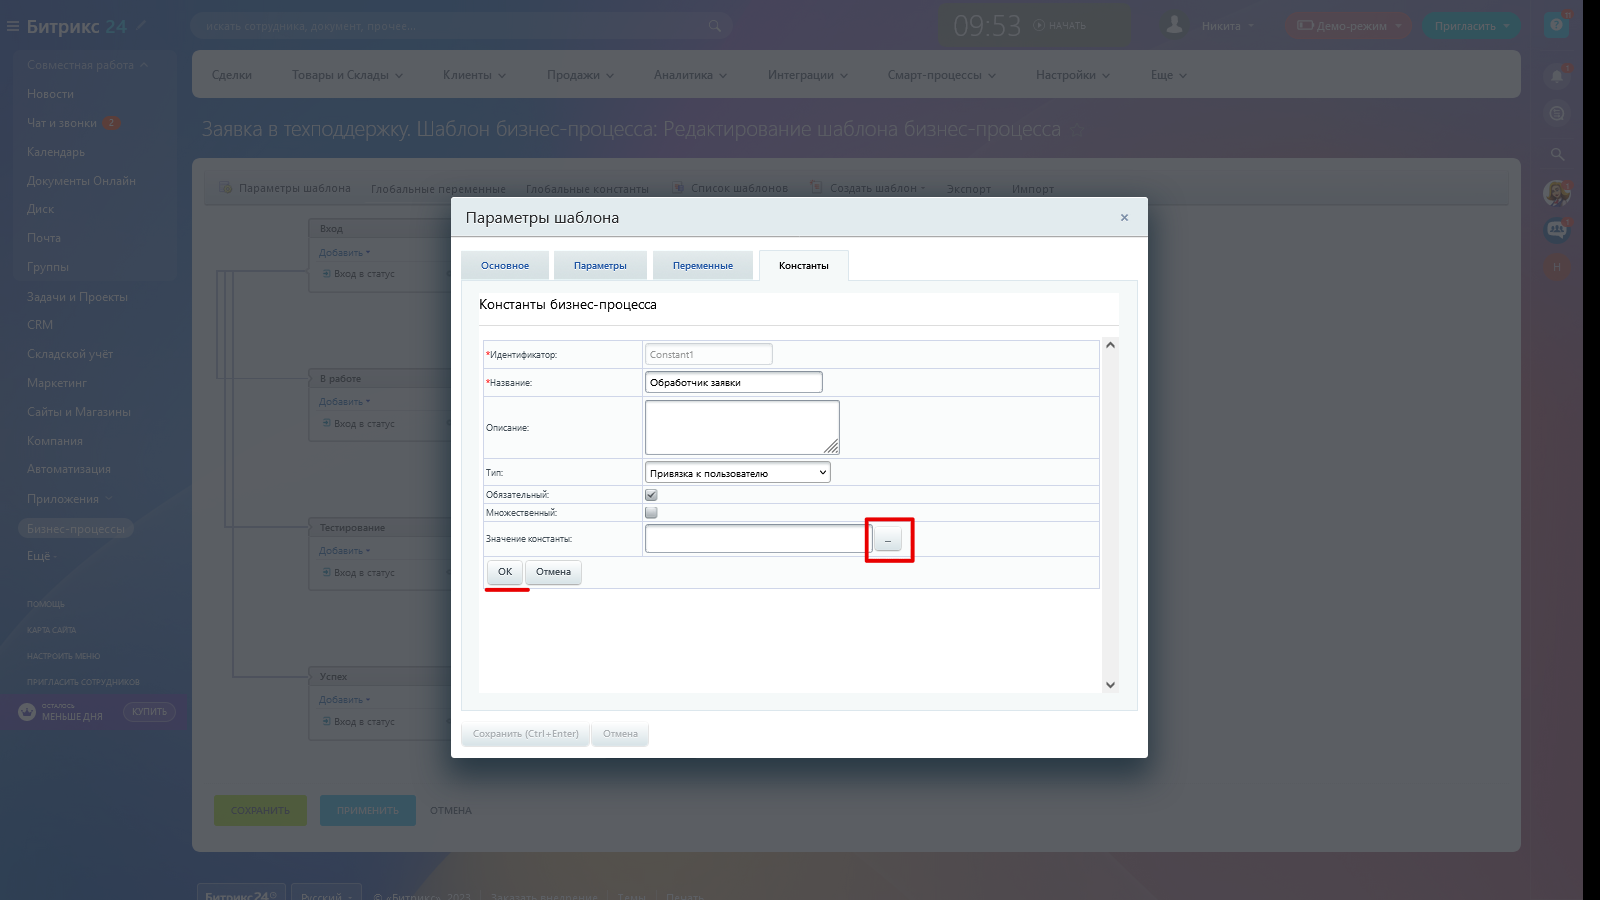Click the user selector button beside the constant value
This screenshot has height=900, width=1600.
[x=887, y=539]
